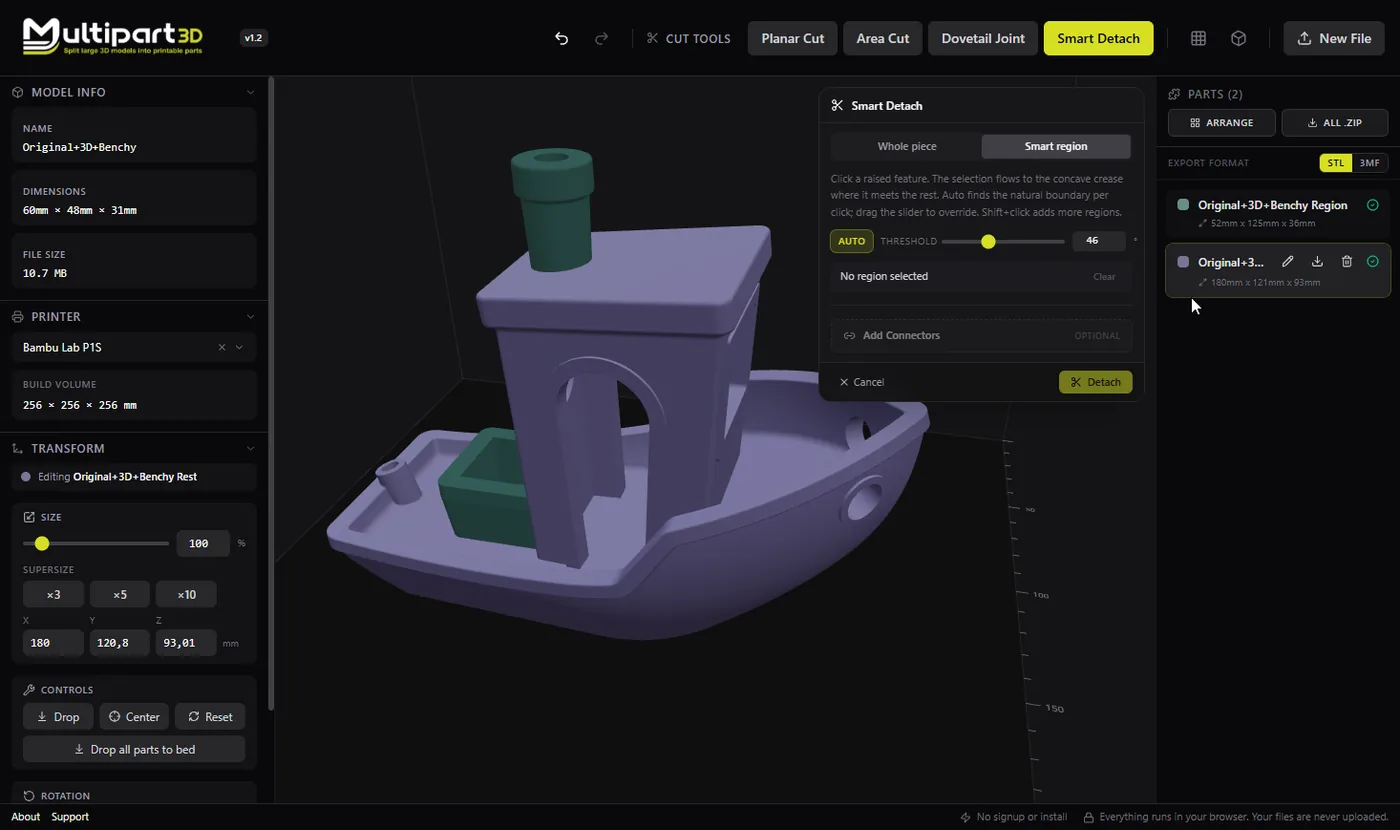Screen dimensions: 1400x830
Task: Click the ARRANGE parts button
Action: click(x=1222, y=123)
